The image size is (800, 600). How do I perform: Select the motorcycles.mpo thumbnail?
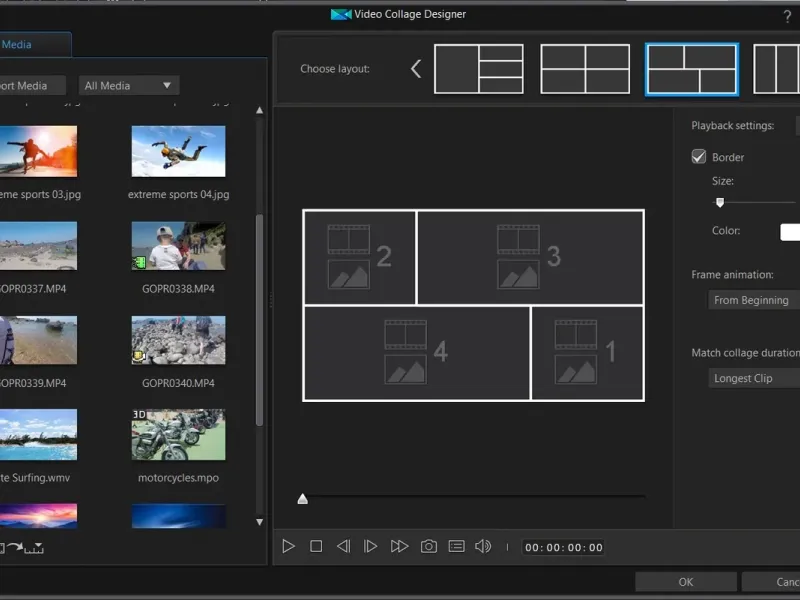[x=178, y=434]
